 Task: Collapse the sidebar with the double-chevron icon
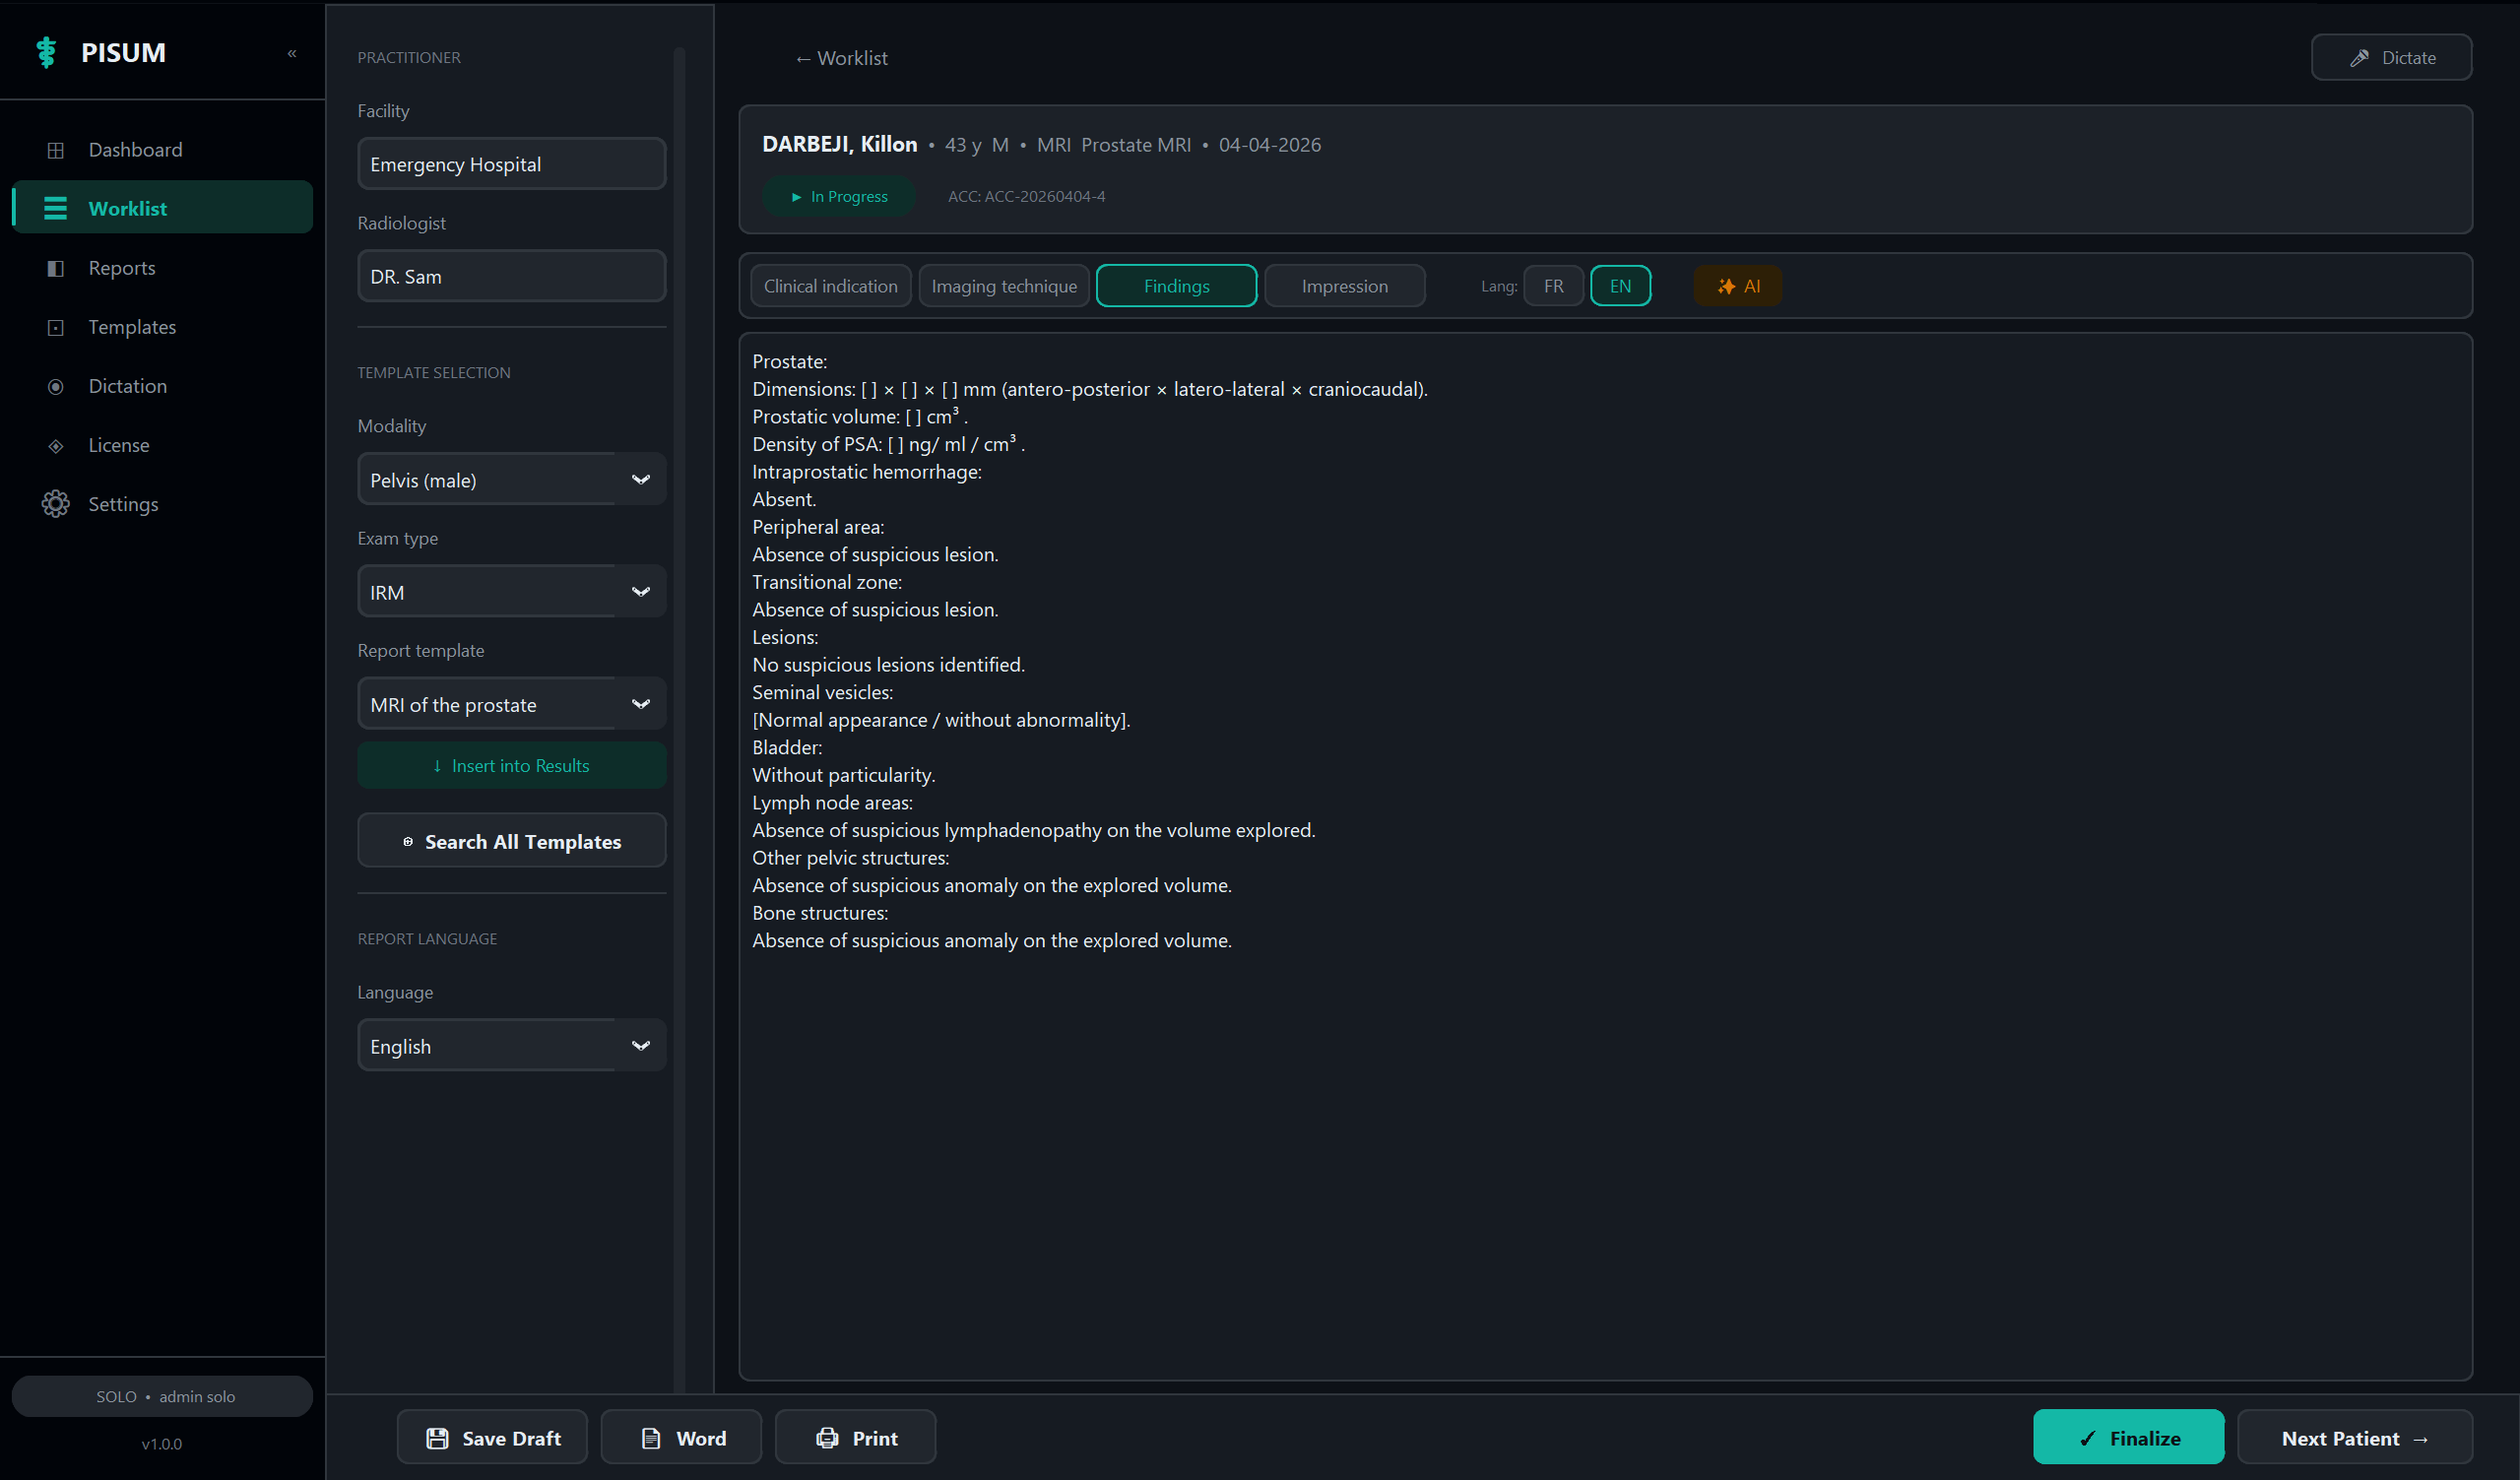tap(292, 53)
